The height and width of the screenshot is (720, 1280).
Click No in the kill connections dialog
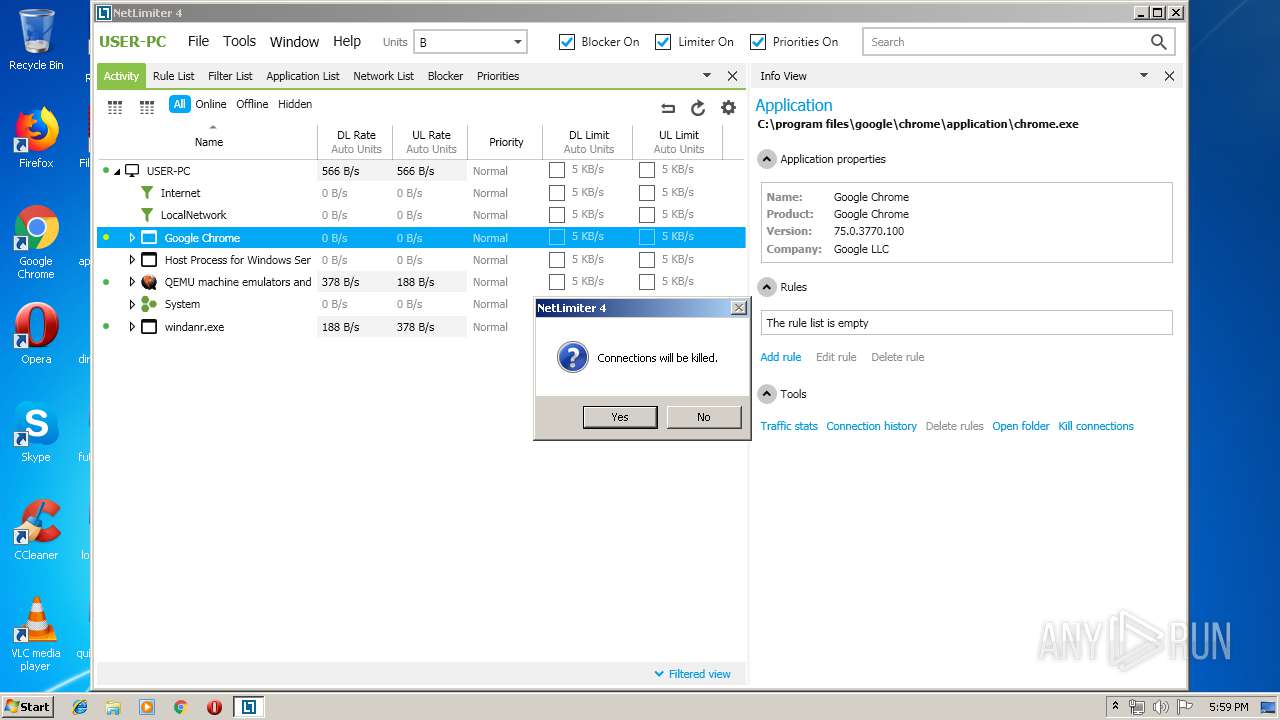coord(704,417)
